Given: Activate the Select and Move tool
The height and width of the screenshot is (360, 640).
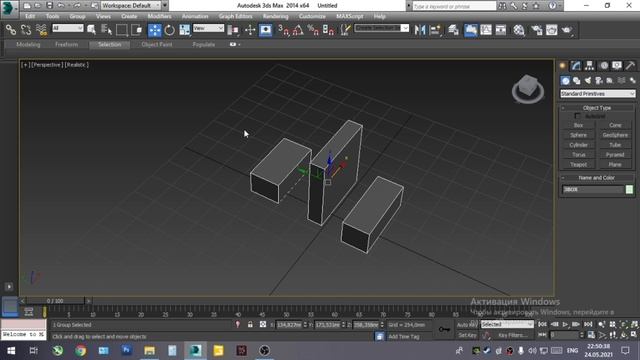Looking at the screenshot, I should point(155,30).
